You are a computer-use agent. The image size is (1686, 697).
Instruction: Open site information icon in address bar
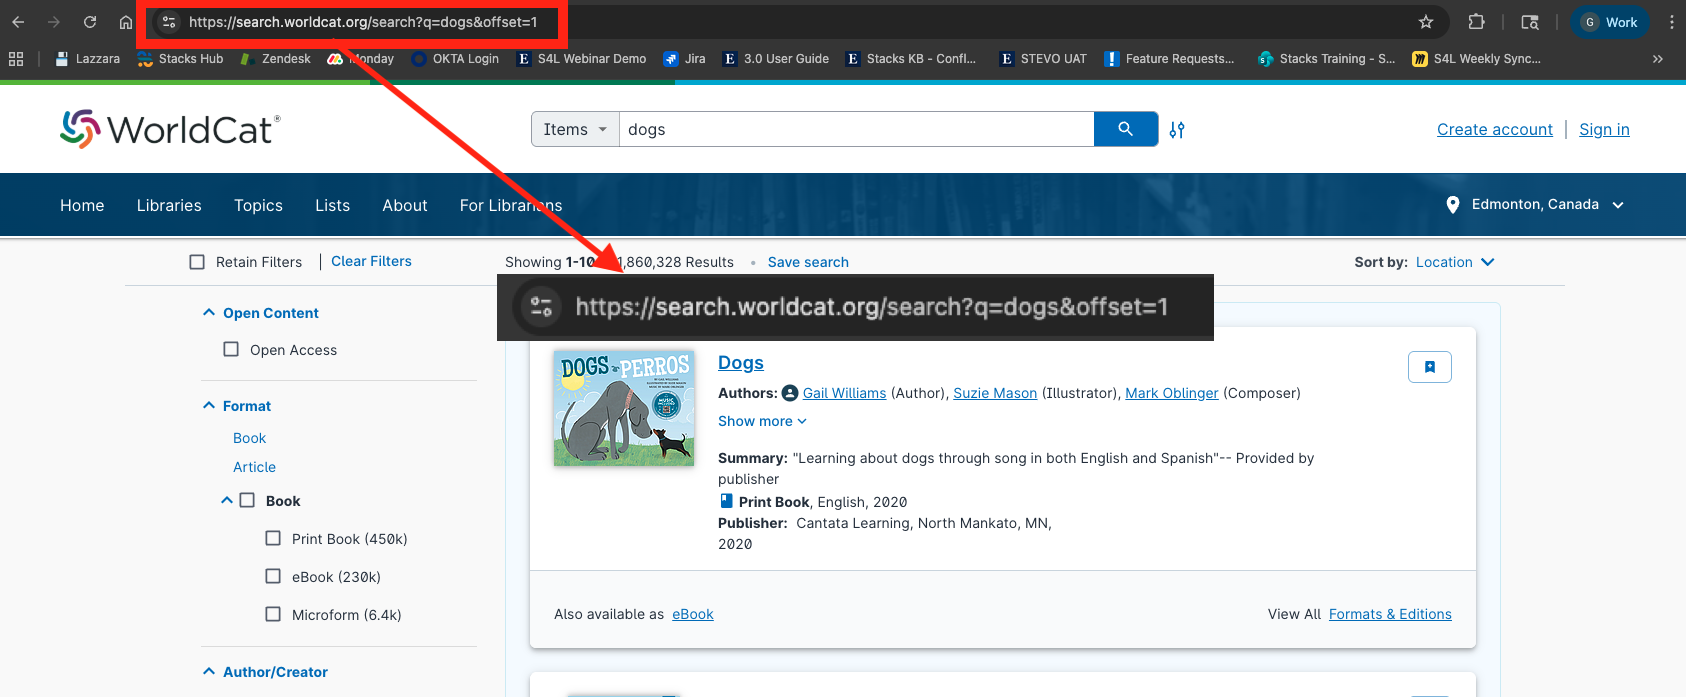point(169,22)
